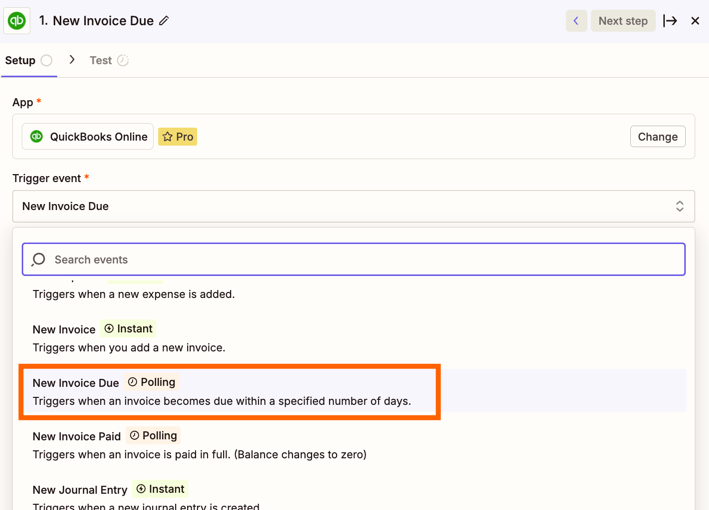Click the chevron between Setup and Test
Viewport: 709px width, 510px height.
72,60
